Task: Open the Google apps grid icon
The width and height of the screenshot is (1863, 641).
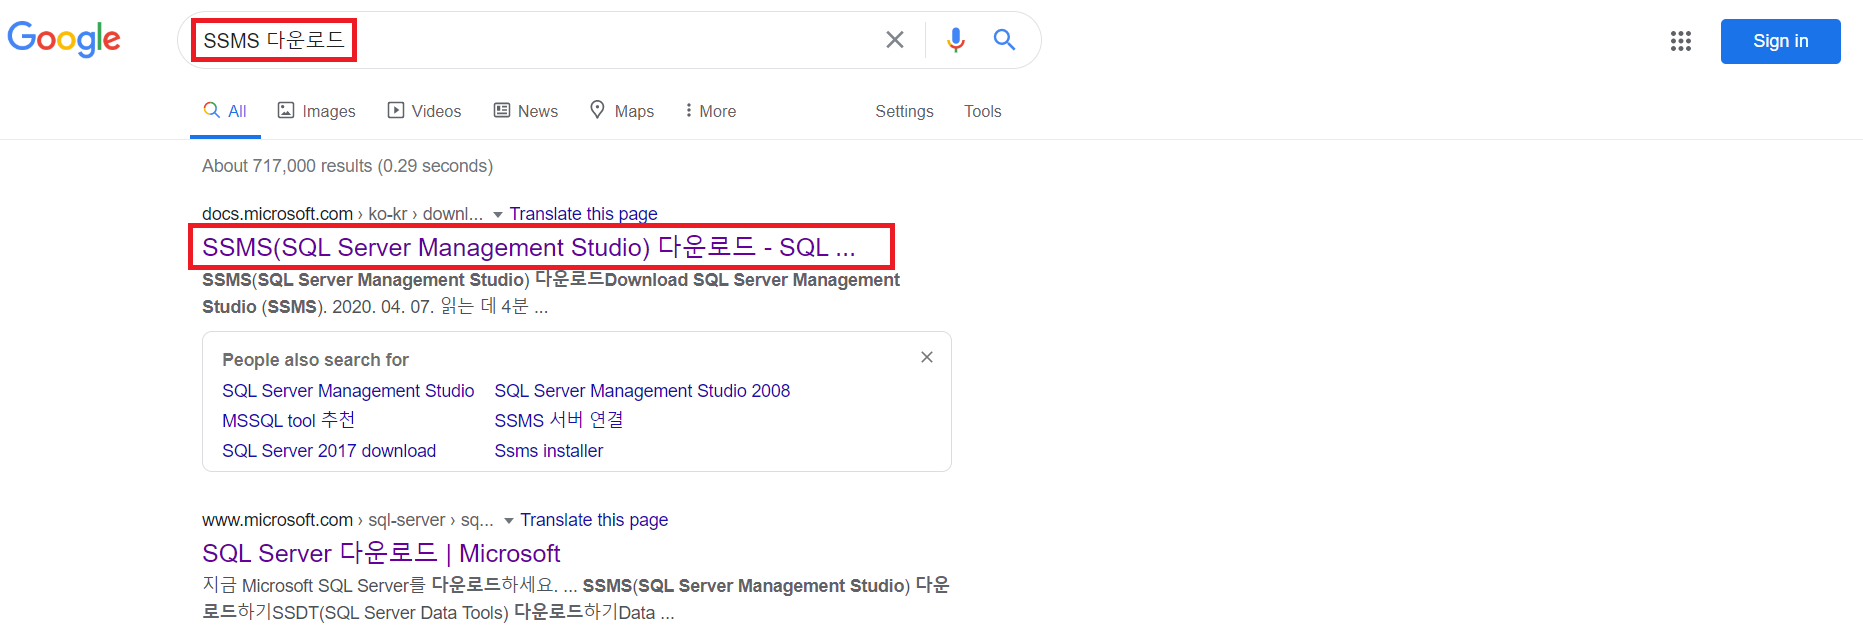Action: coord(1681,41)
